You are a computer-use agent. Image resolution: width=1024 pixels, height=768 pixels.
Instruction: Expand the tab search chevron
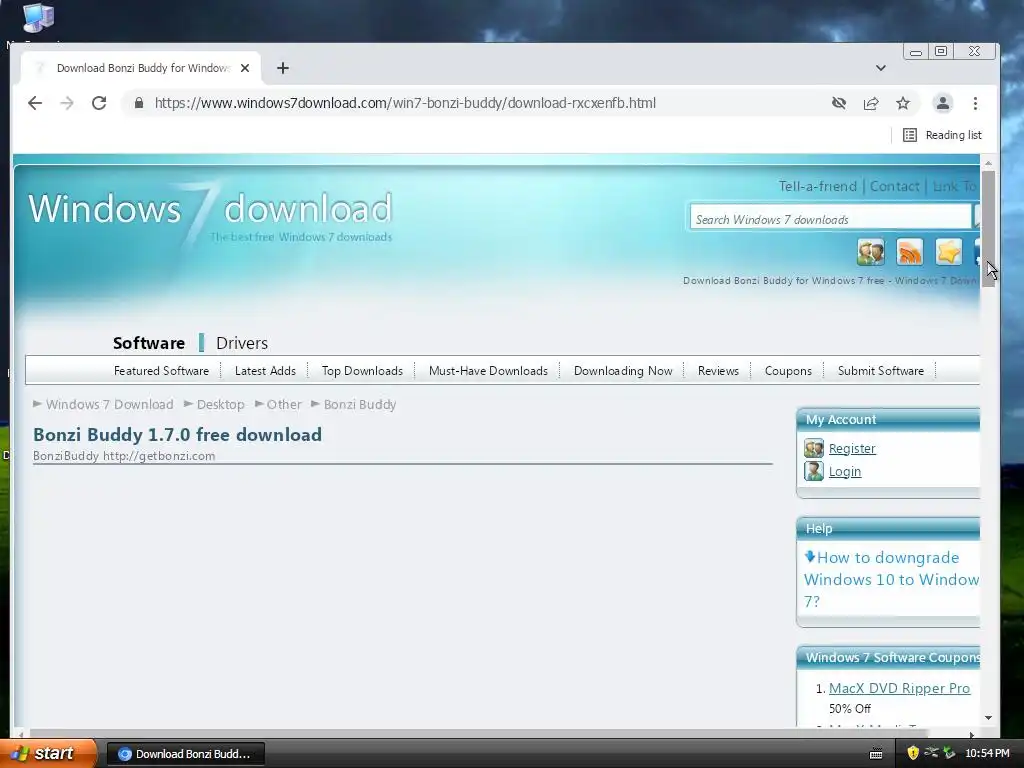[880, 68]
